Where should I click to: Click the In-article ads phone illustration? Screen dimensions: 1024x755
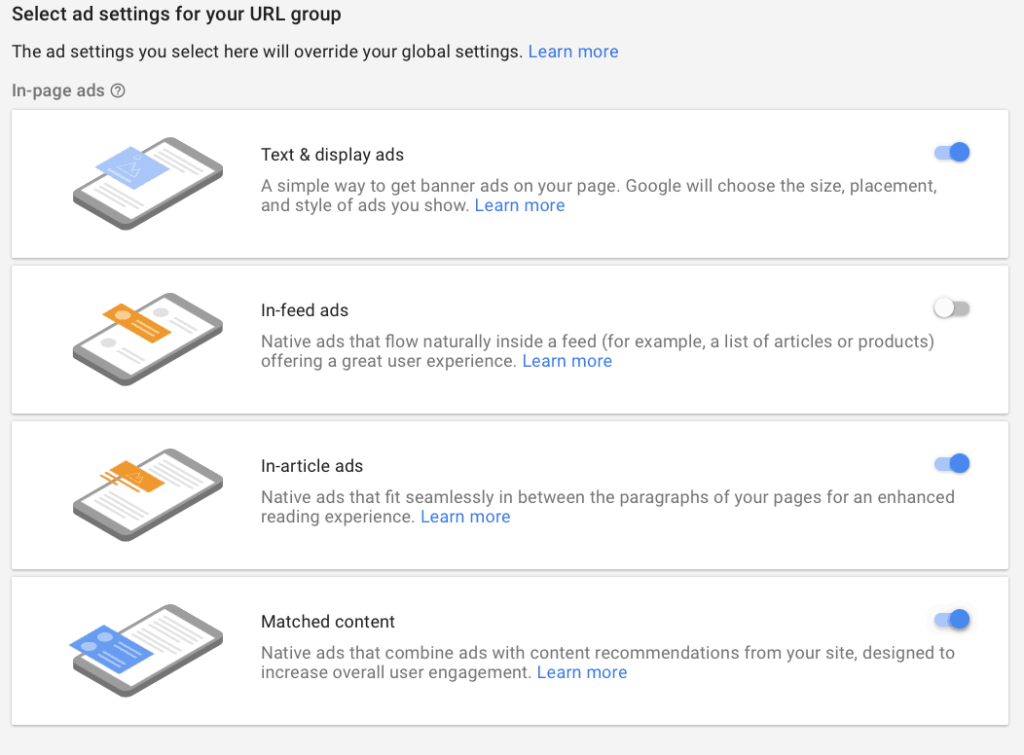(147, 495)
